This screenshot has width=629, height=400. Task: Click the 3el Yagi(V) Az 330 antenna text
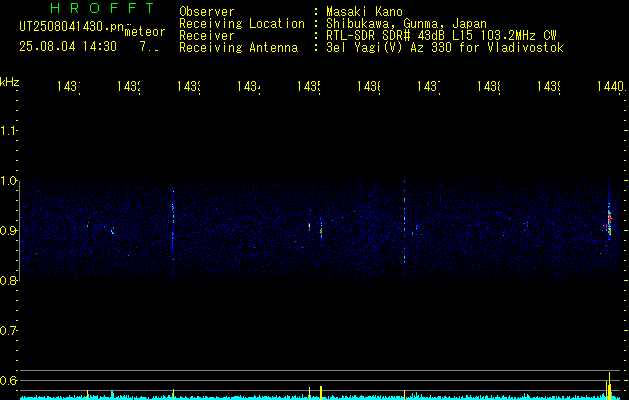tap(445, 48)
